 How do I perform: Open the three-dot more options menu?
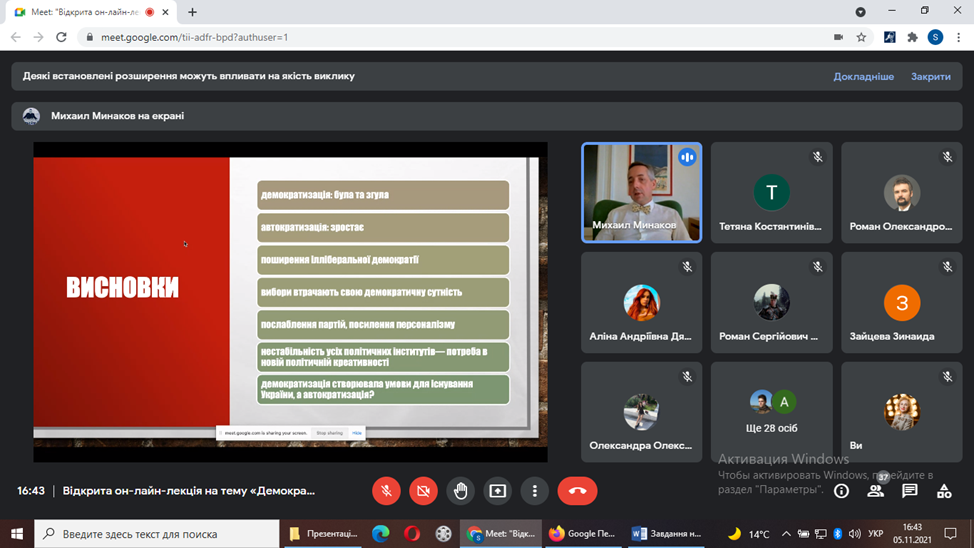535,491
